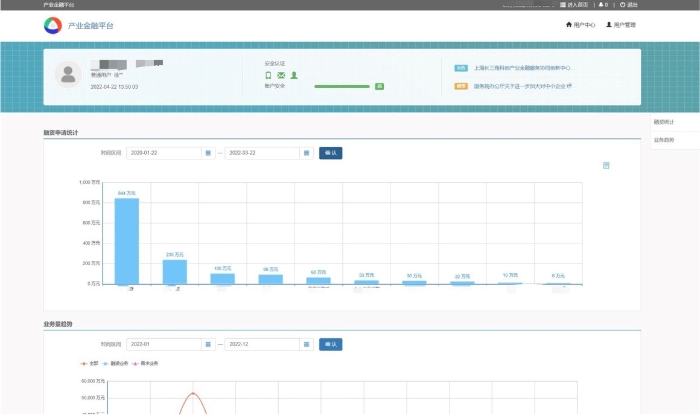Click the end month field showing 2022-12
The image size is (700, 415).
tap(262, 344)
